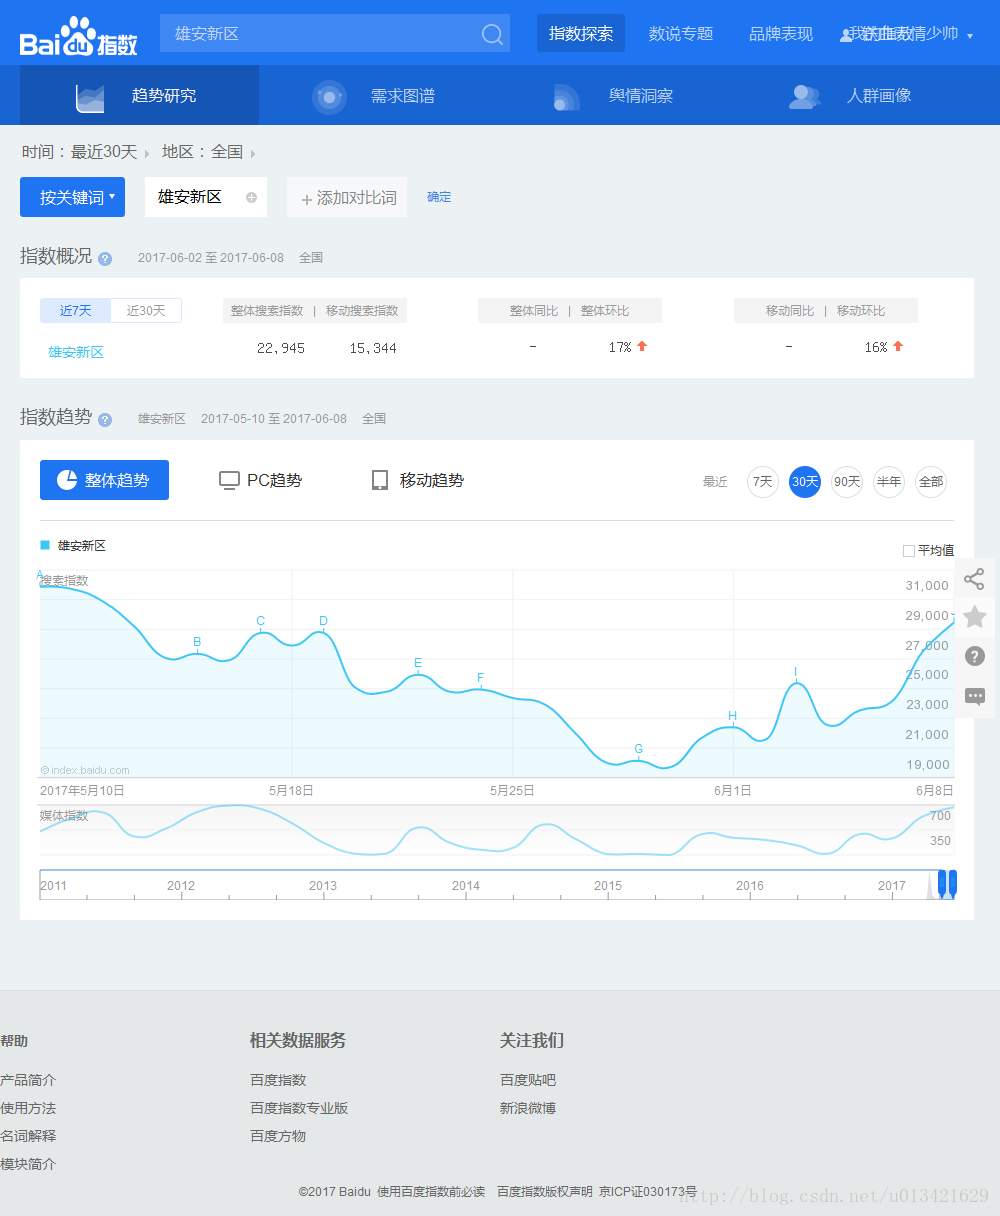Switch to 人群画像 tab

click(856, 96)
